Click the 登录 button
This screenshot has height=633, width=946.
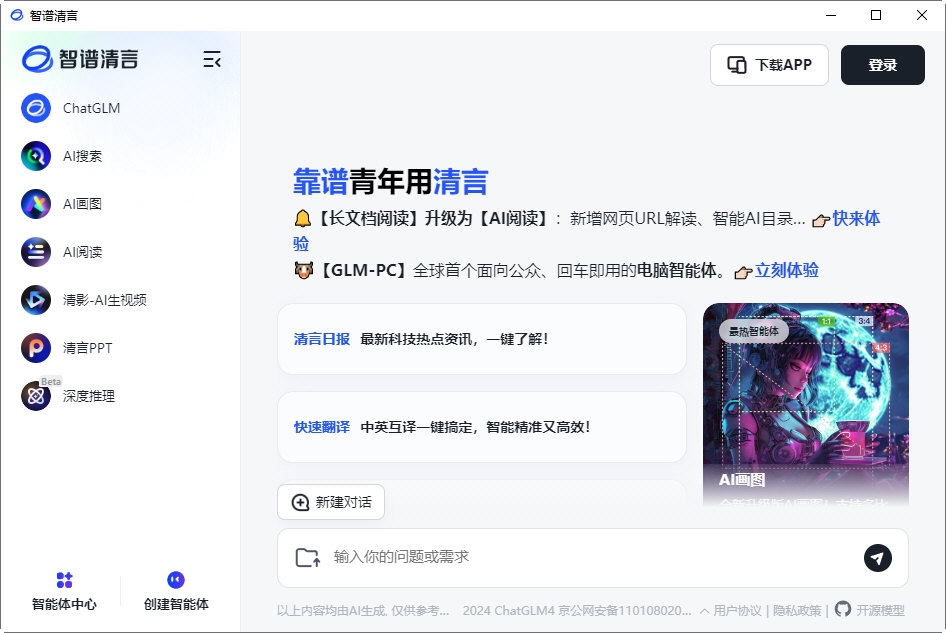coord(883,65)
